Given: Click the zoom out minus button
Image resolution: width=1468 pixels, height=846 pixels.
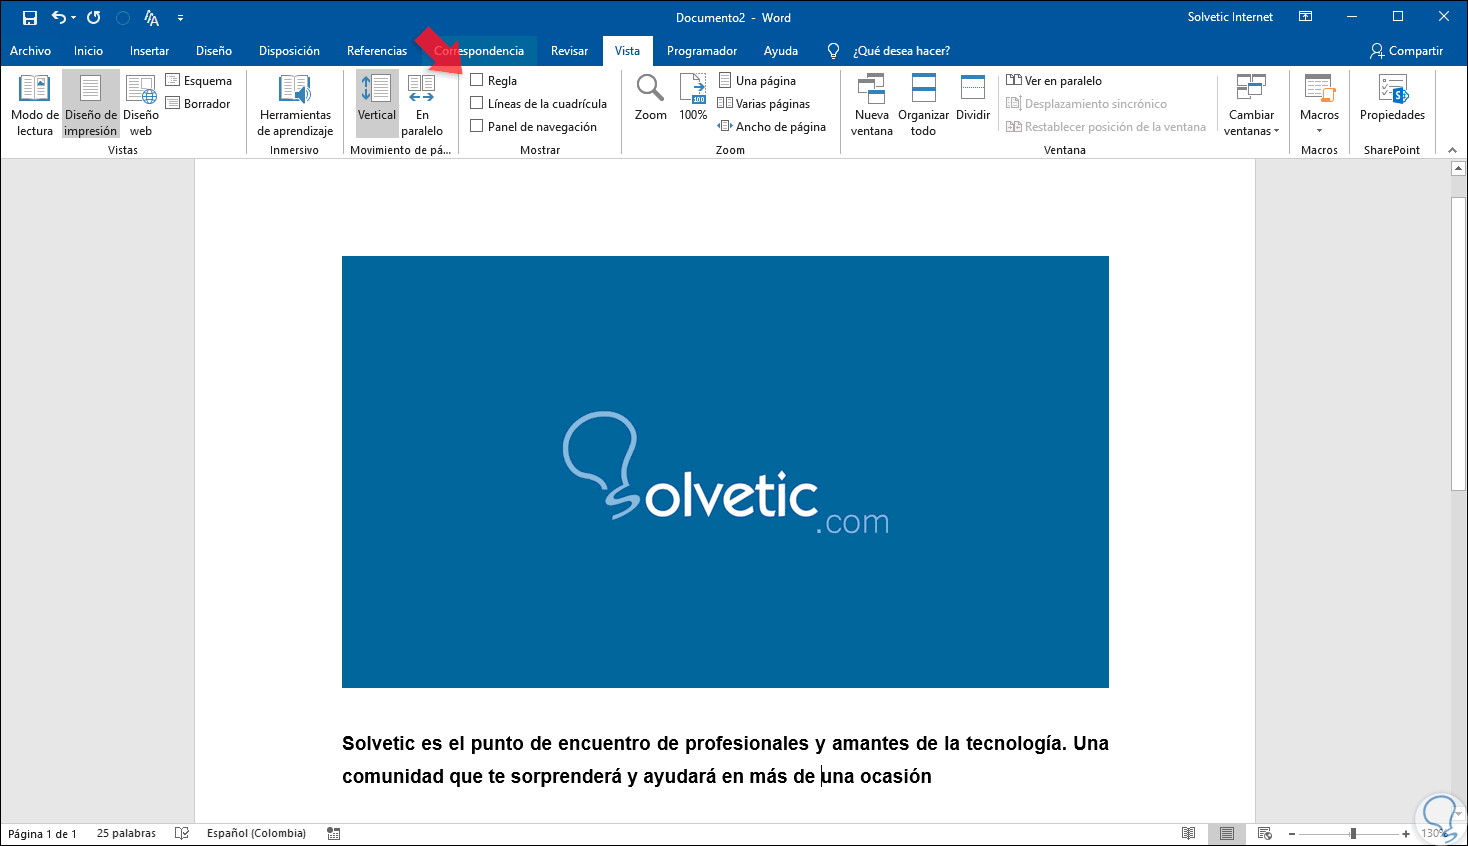Looking at the screenshot, I should click(x=1292, y=833).
